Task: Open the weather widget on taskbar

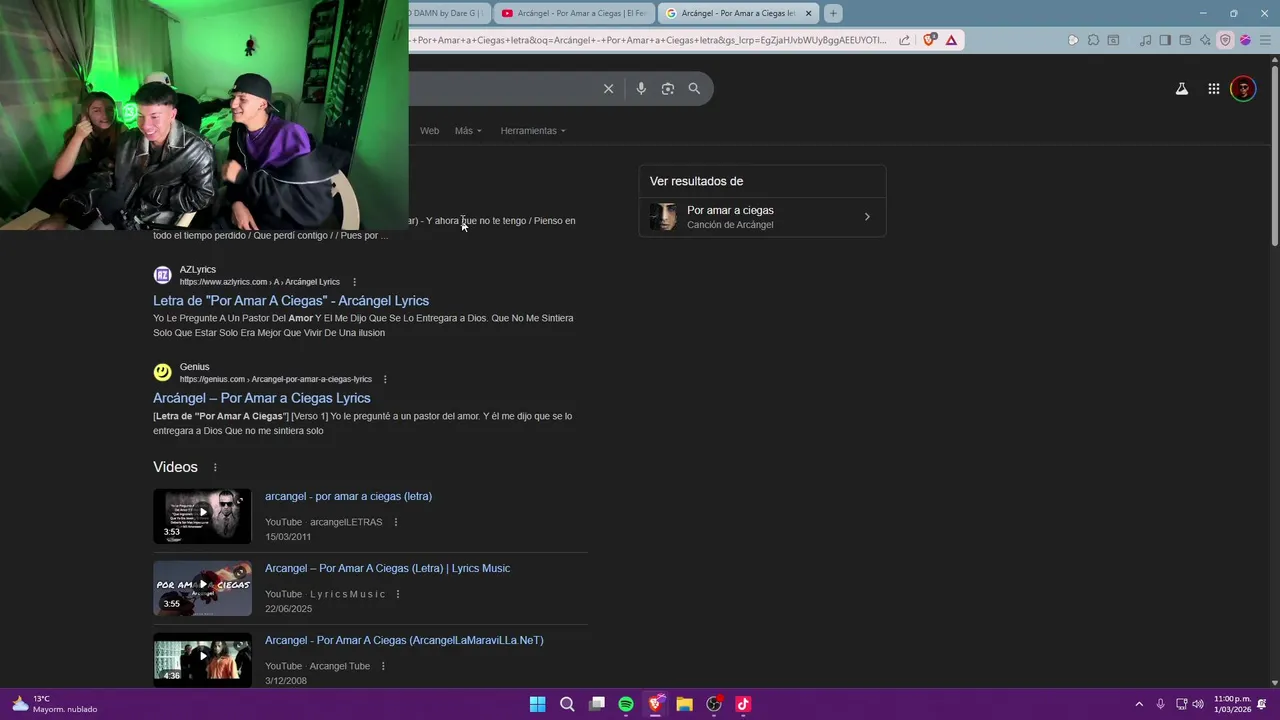Action: click(55, 704)
